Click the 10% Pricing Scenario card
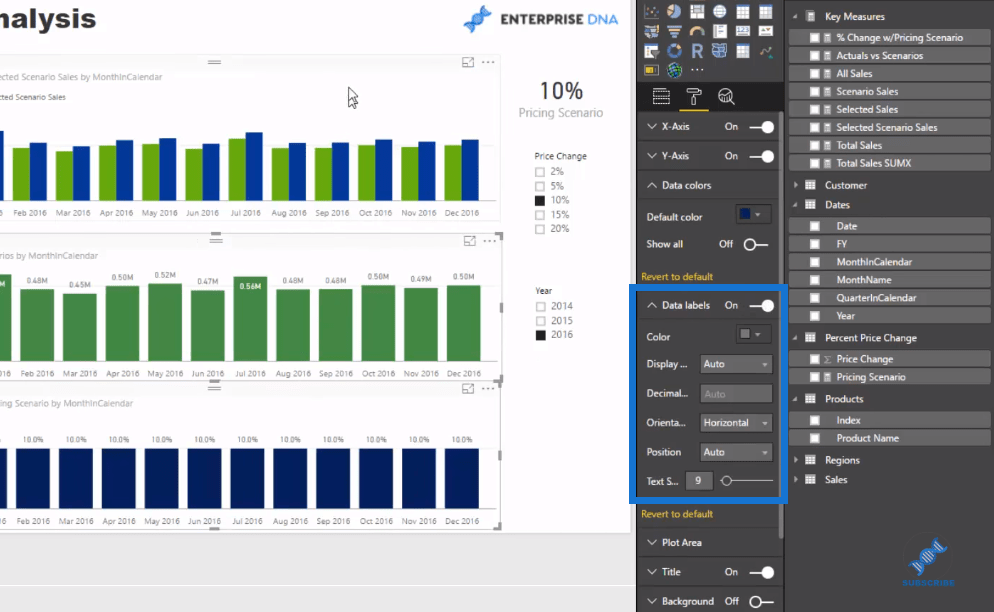Screen dimensions: 994x612 pyautogui.click(x=561, y=100)
